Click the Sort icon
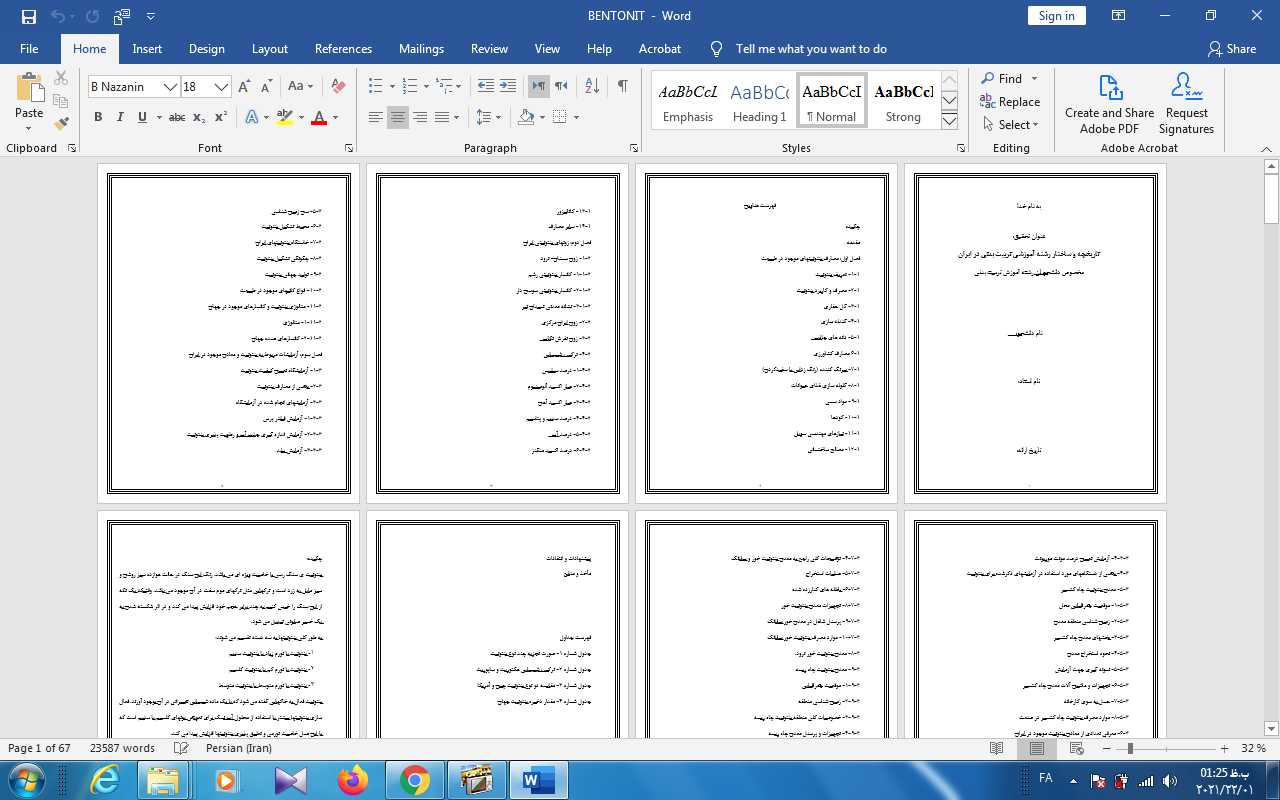This screenshot has width=1280, height=800. coord(591,86)
